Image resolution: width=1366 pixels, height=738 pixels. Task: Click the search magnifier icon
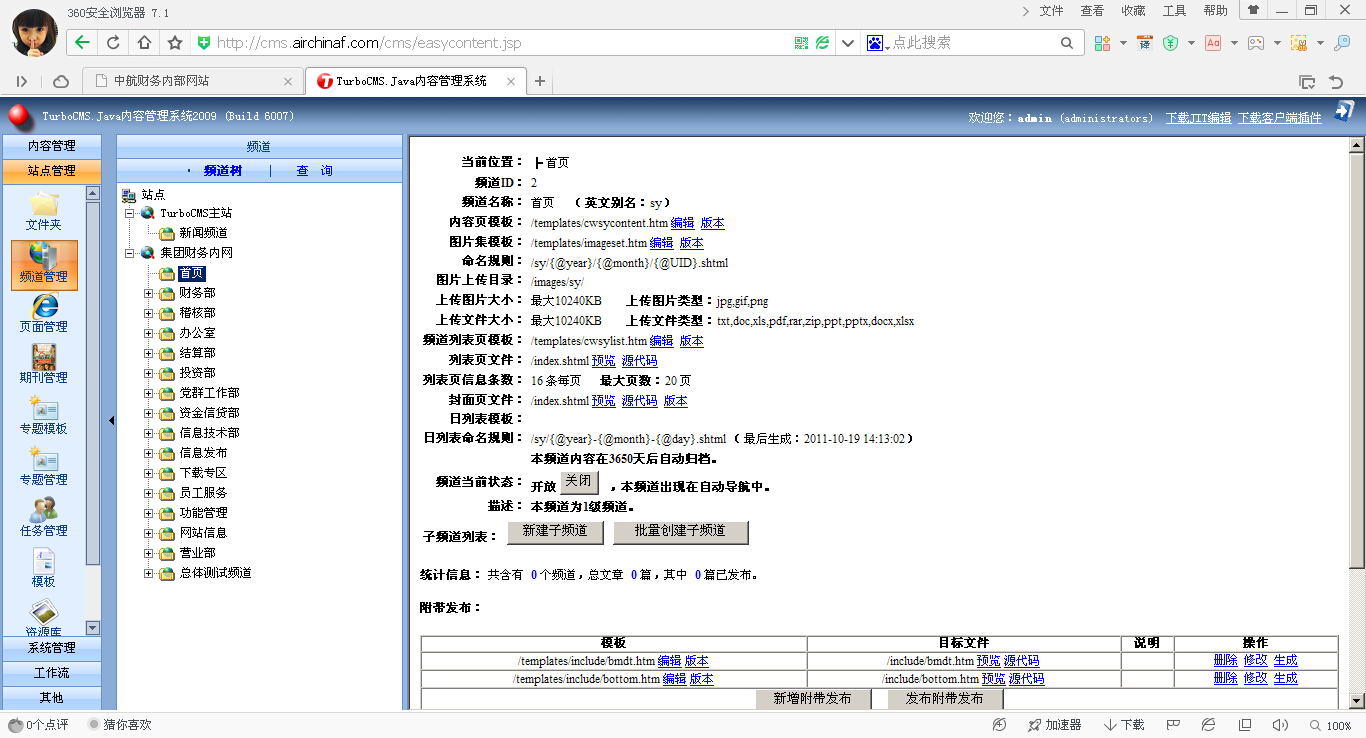[1067, 43]
